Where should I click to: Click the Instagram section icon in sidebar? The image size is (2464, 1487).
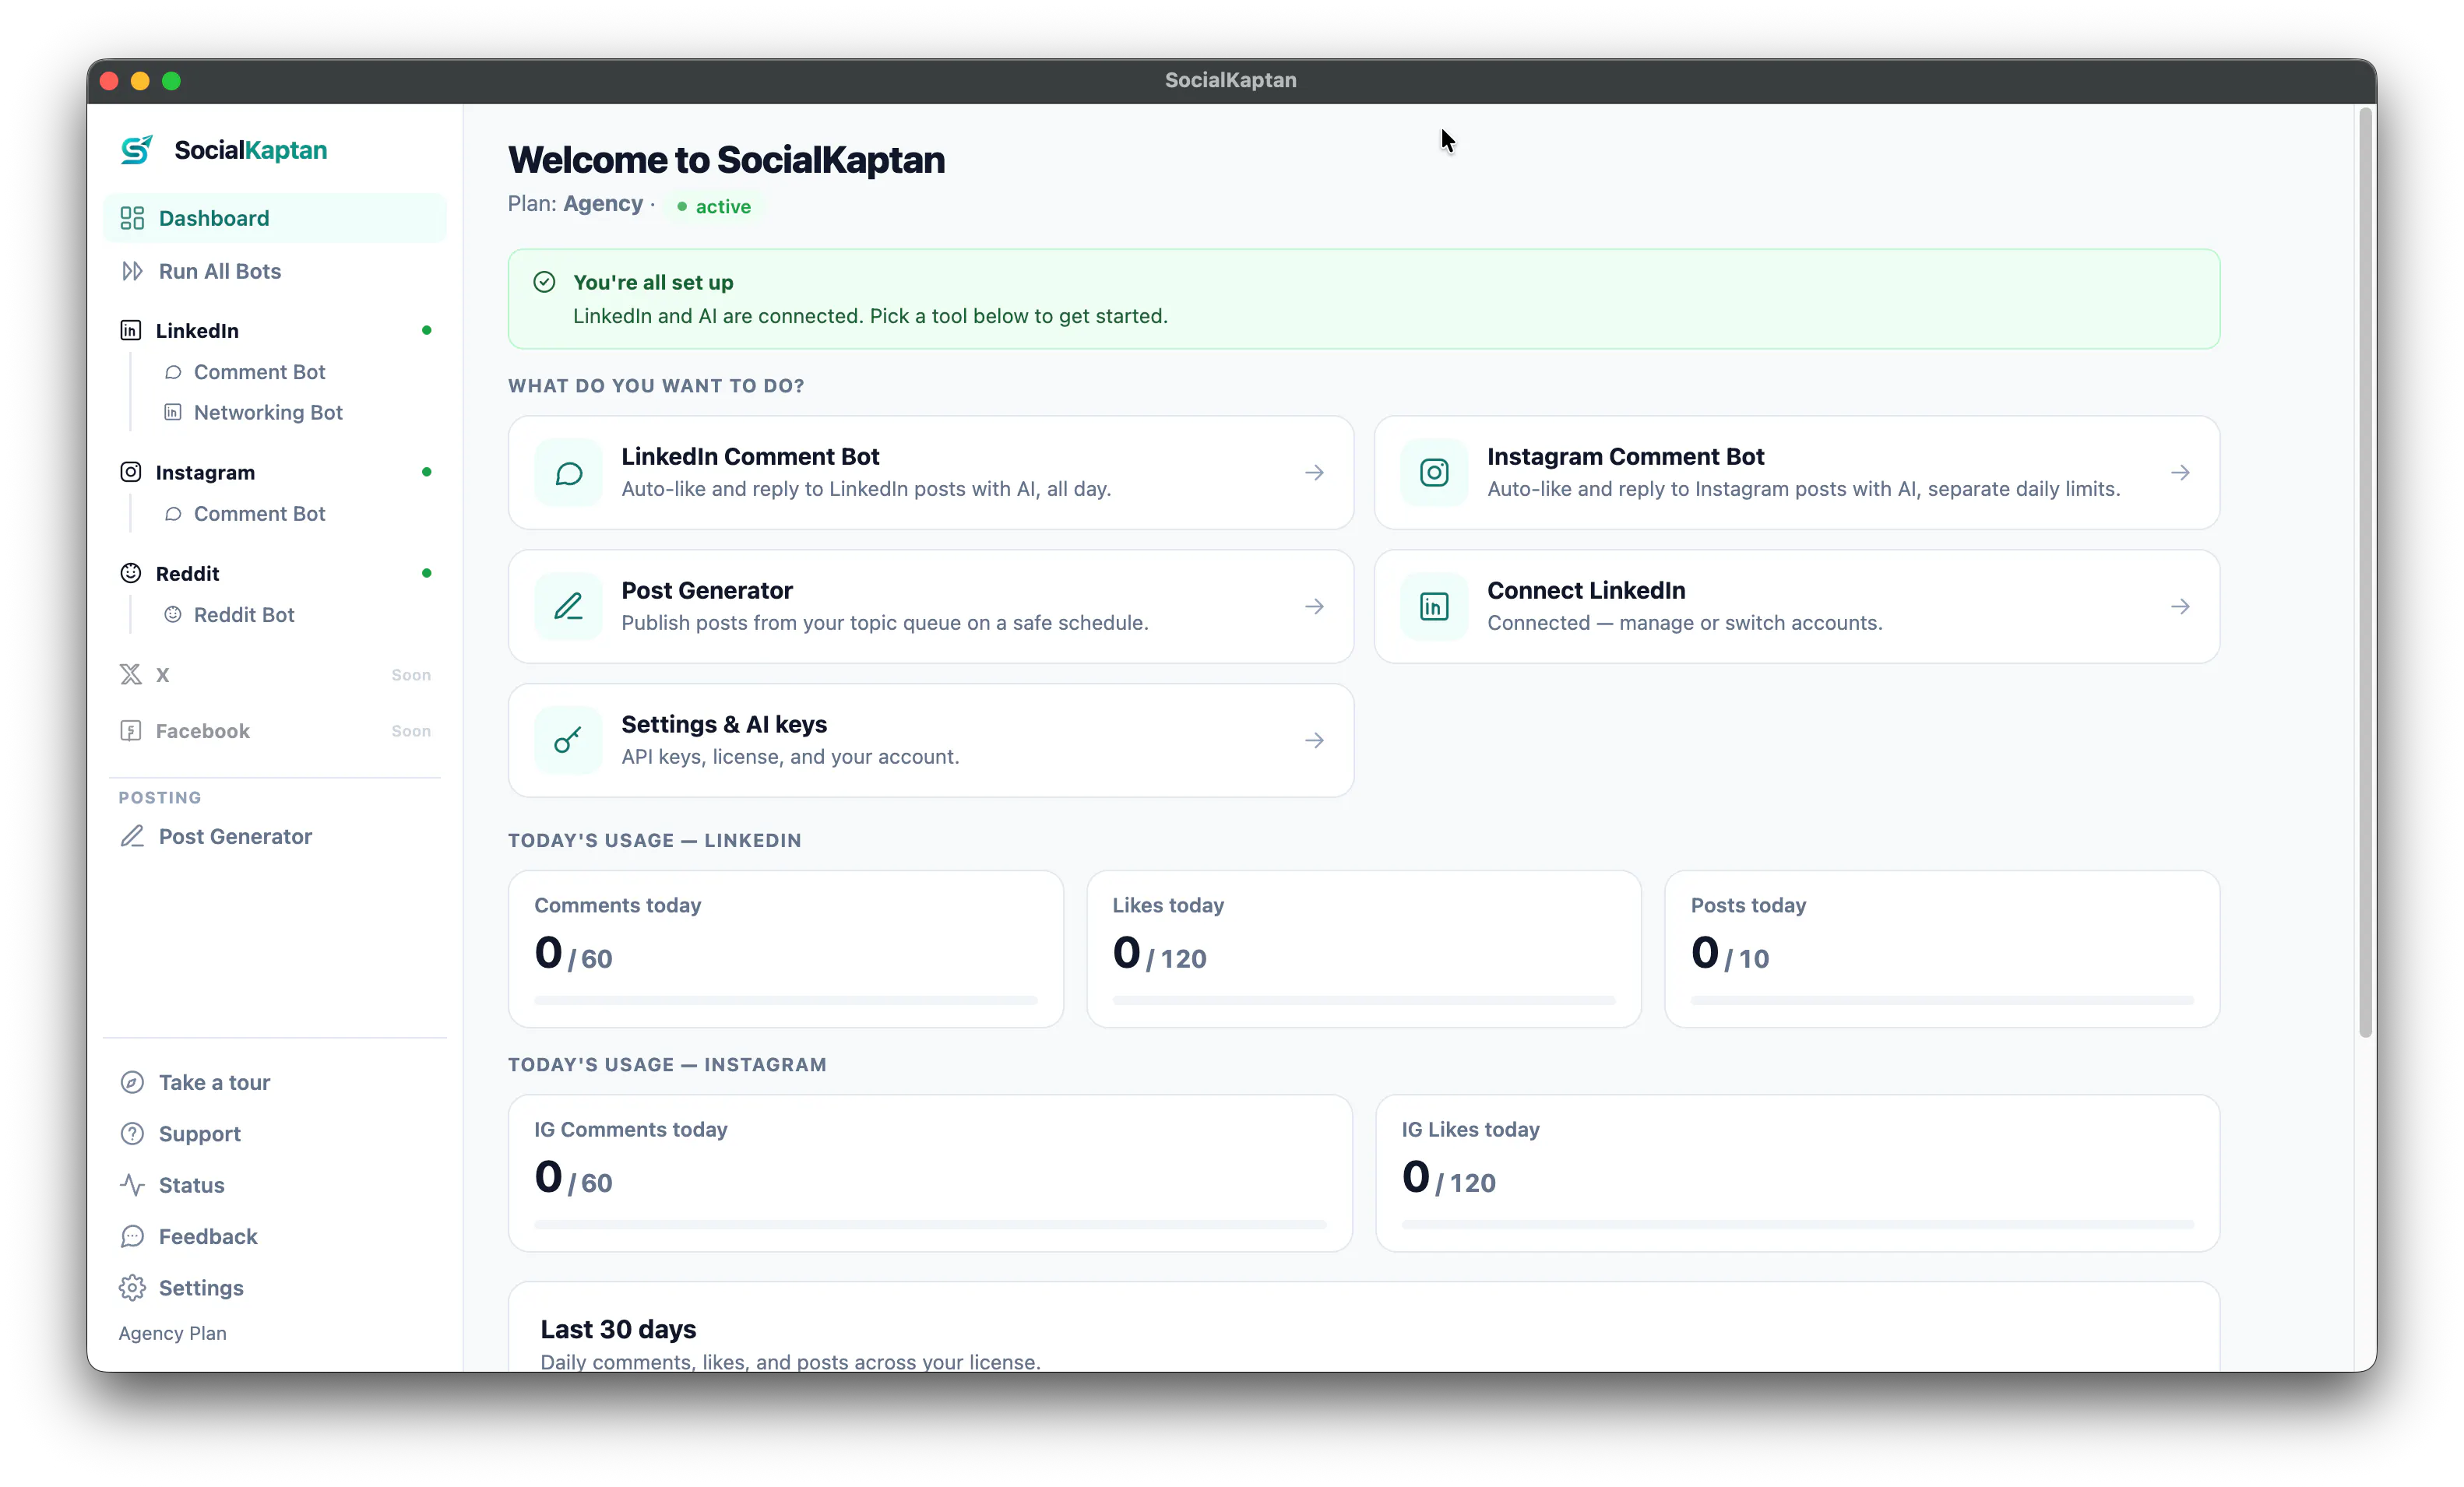(x=131, y=472)
